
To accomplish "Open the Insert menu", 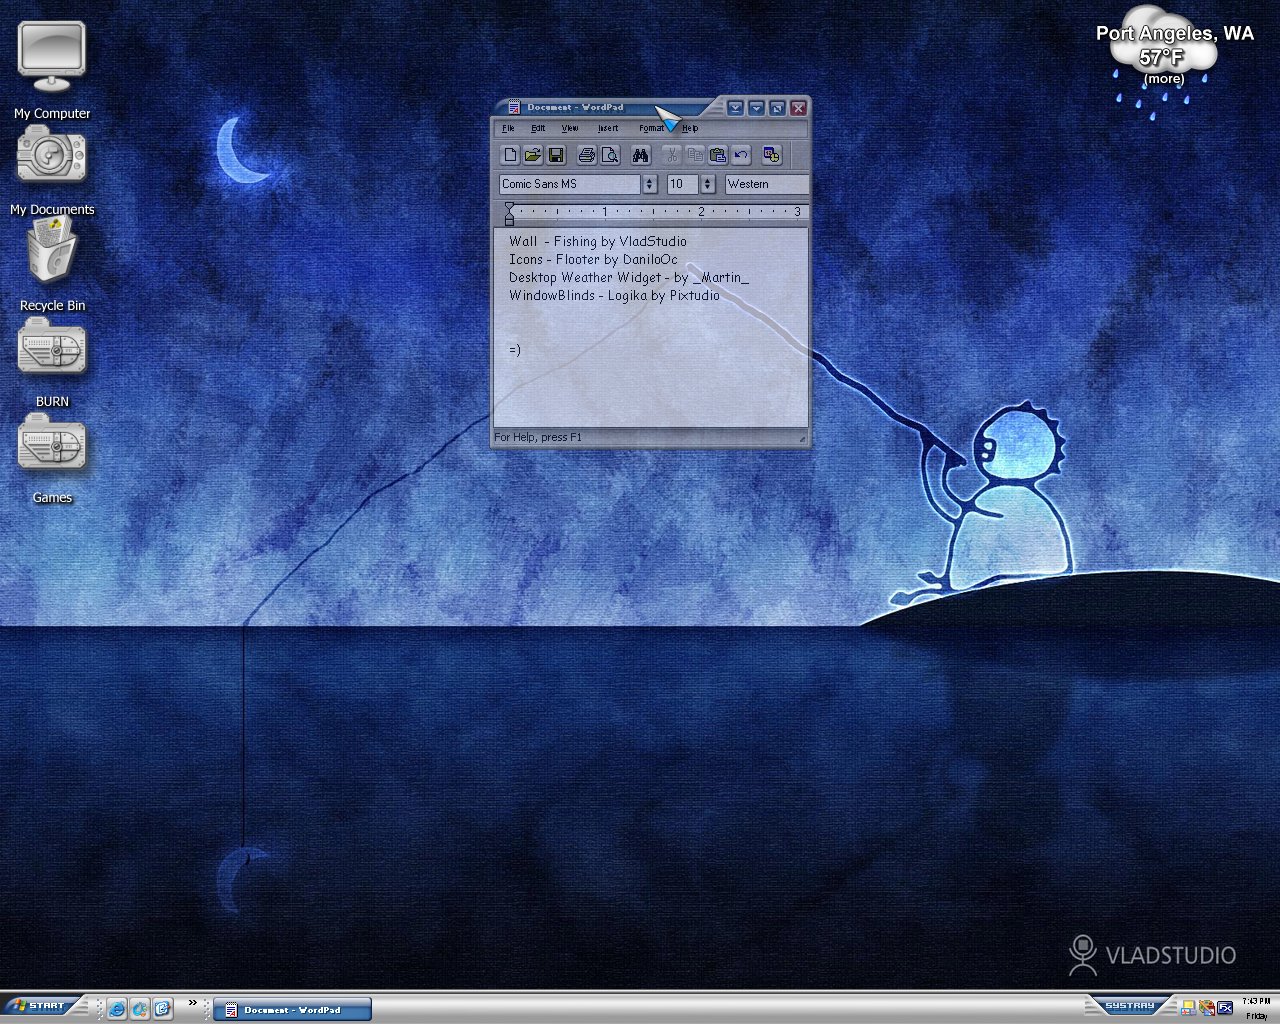I will [x=608, y=128].
